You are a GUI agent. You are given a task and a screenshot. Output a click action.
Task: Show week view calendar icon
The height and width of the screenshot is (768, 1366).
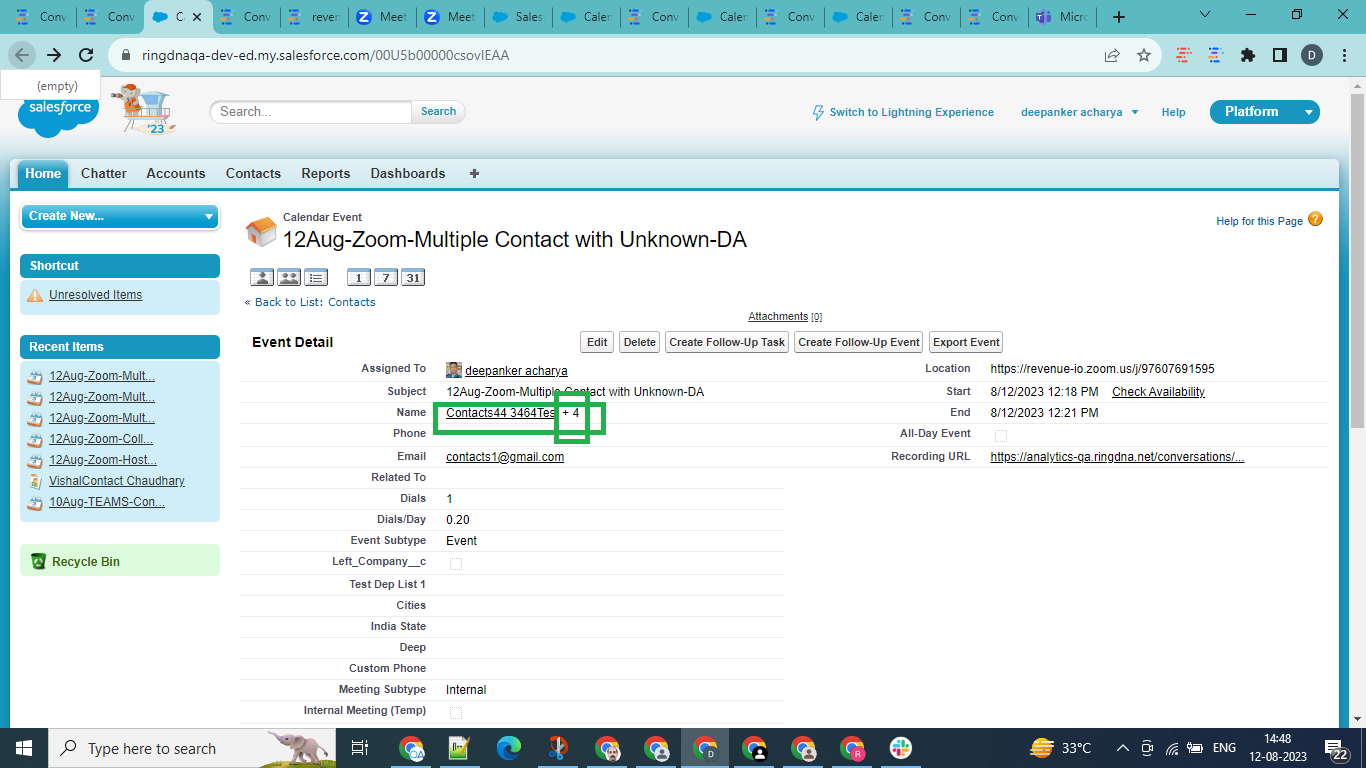[386, 278]
